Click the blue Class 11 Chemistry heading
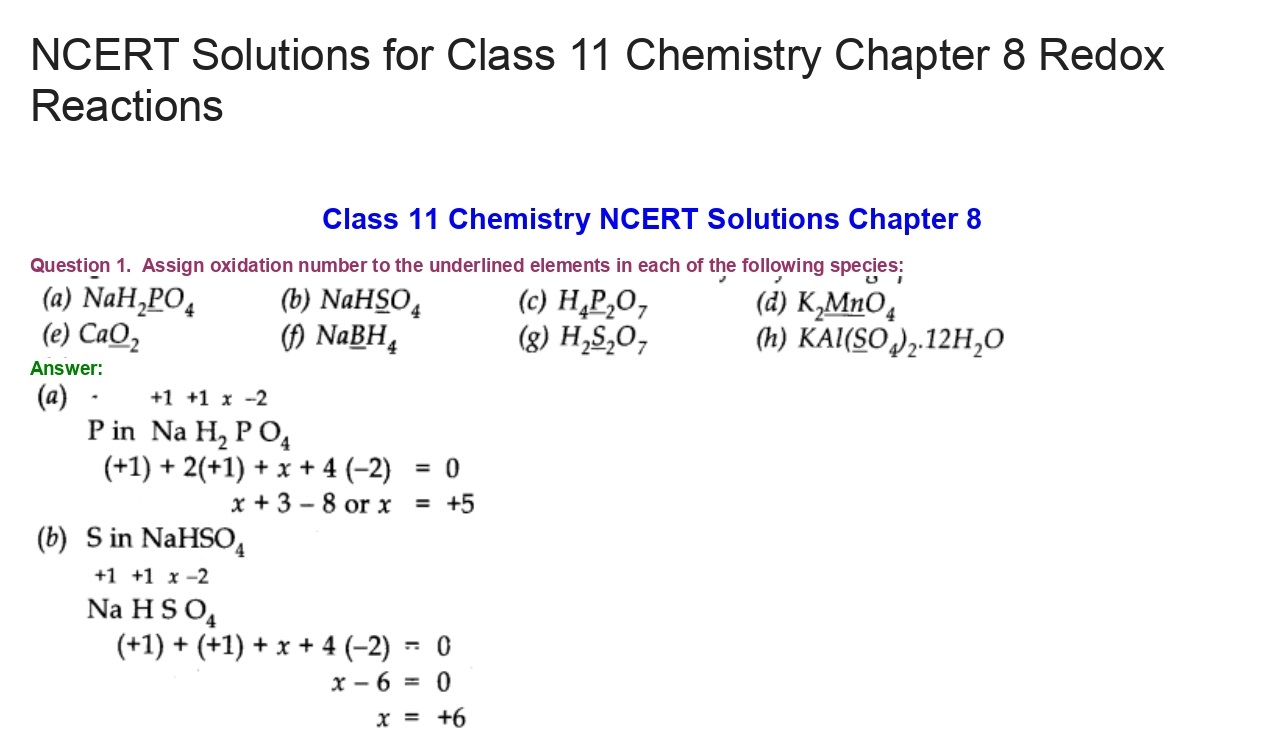This screenshot has height=733, width=1275. tap(651, 219)
